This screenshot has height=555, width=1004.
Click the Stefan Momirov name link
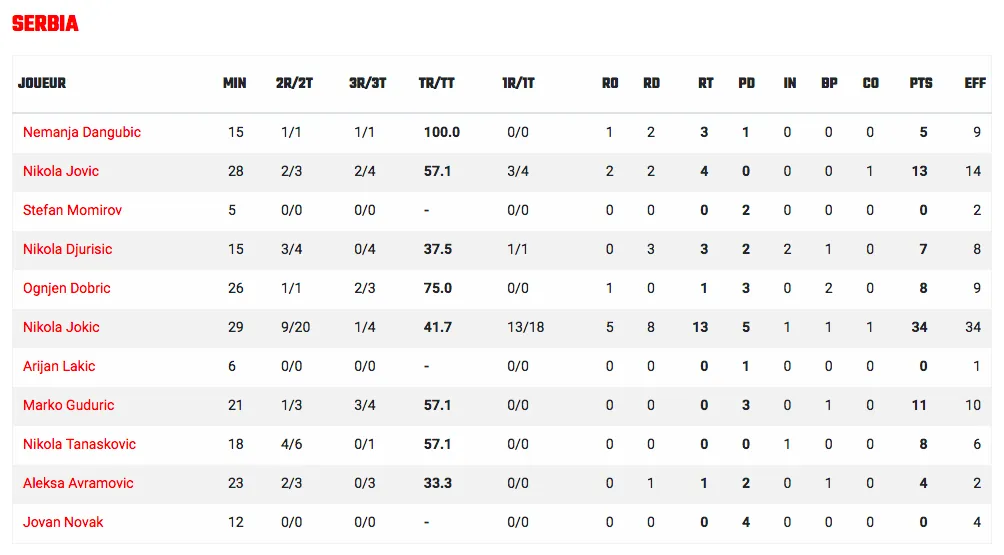point(72,211)
